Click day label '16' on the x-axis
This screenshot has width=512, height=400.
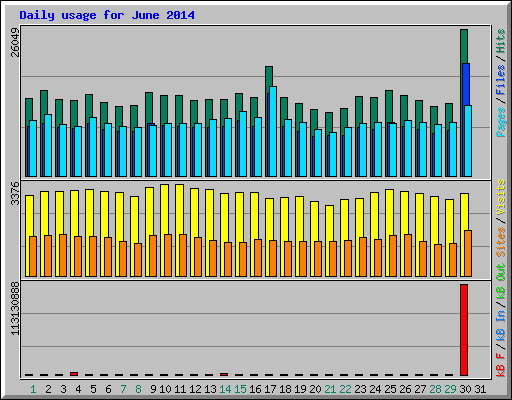255,389
